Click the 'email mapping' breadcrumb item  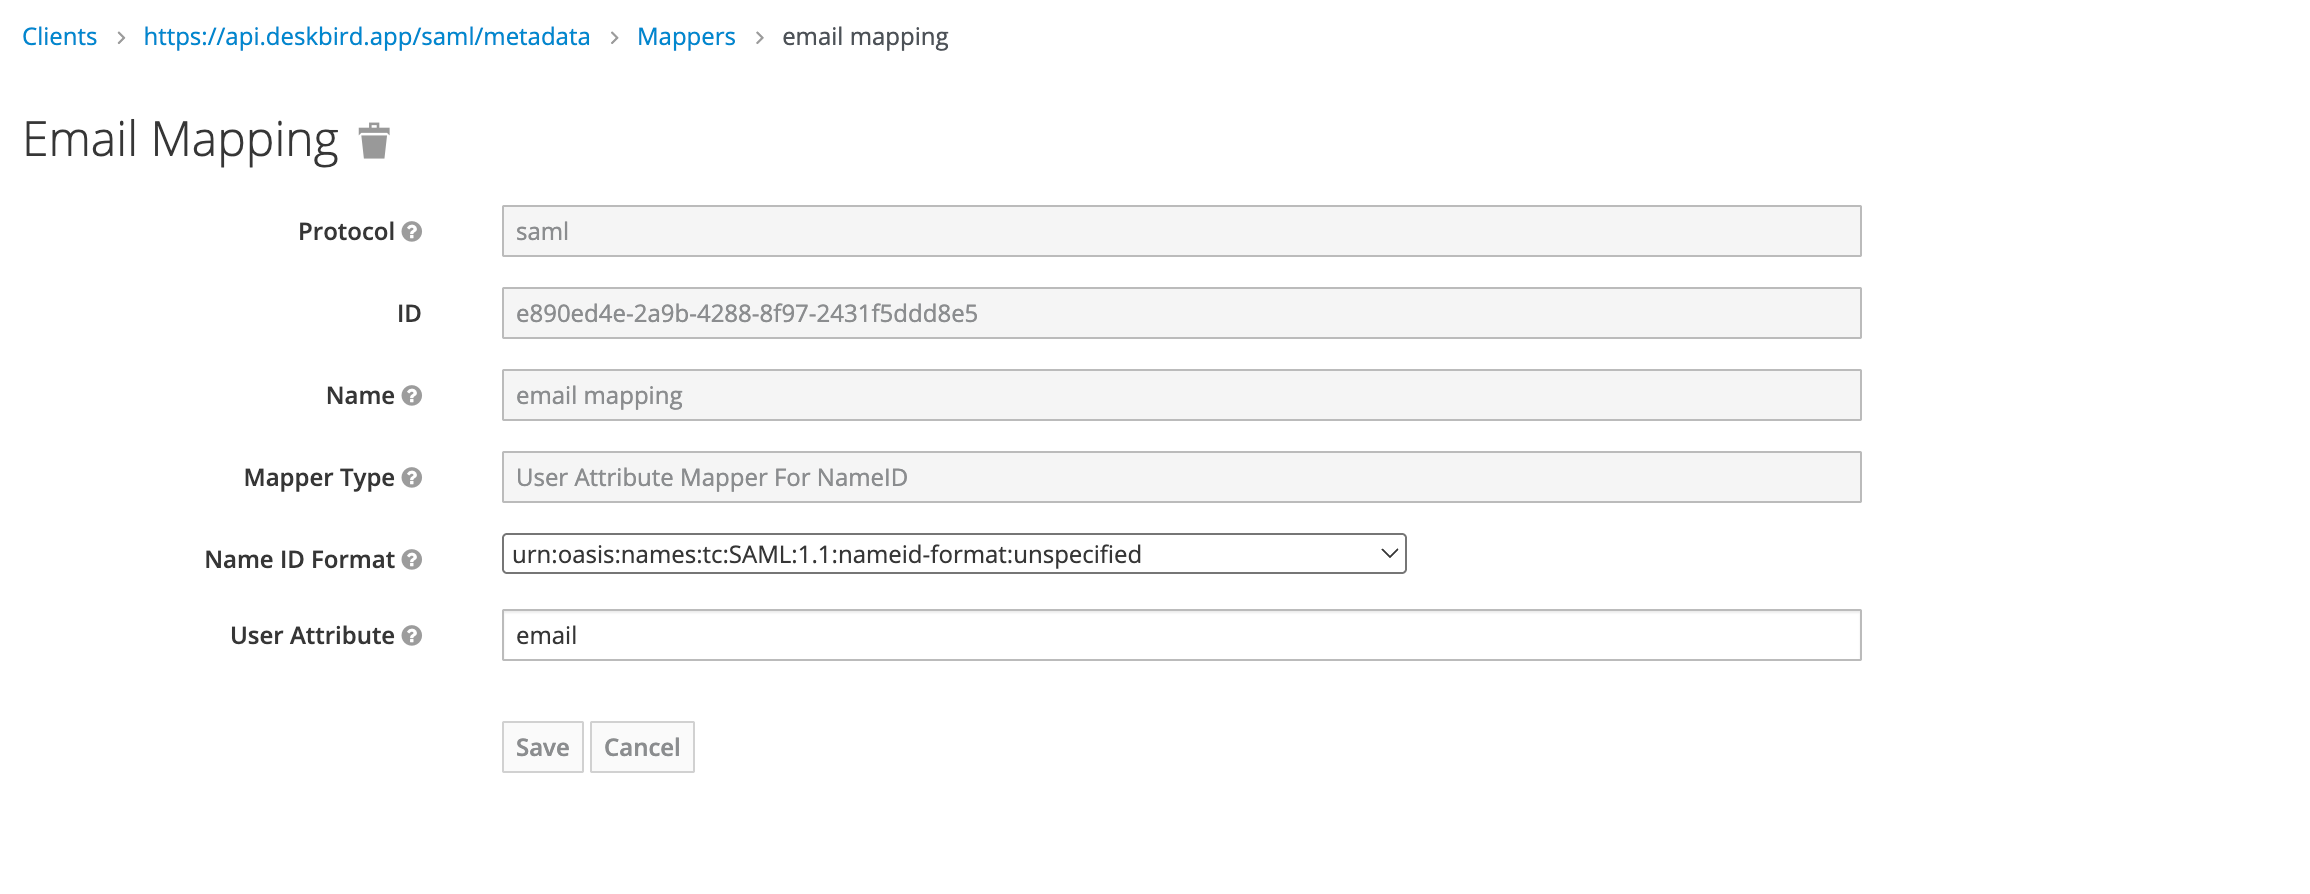(x=865, y=37)
